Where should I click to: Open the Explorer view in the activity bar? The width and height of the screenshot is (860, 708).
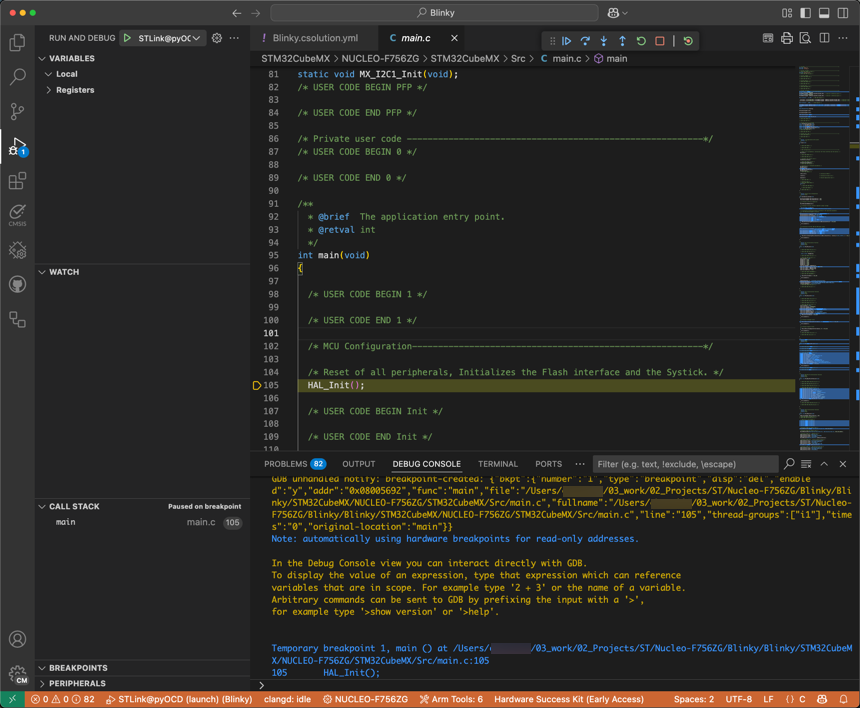click(18, 43)
